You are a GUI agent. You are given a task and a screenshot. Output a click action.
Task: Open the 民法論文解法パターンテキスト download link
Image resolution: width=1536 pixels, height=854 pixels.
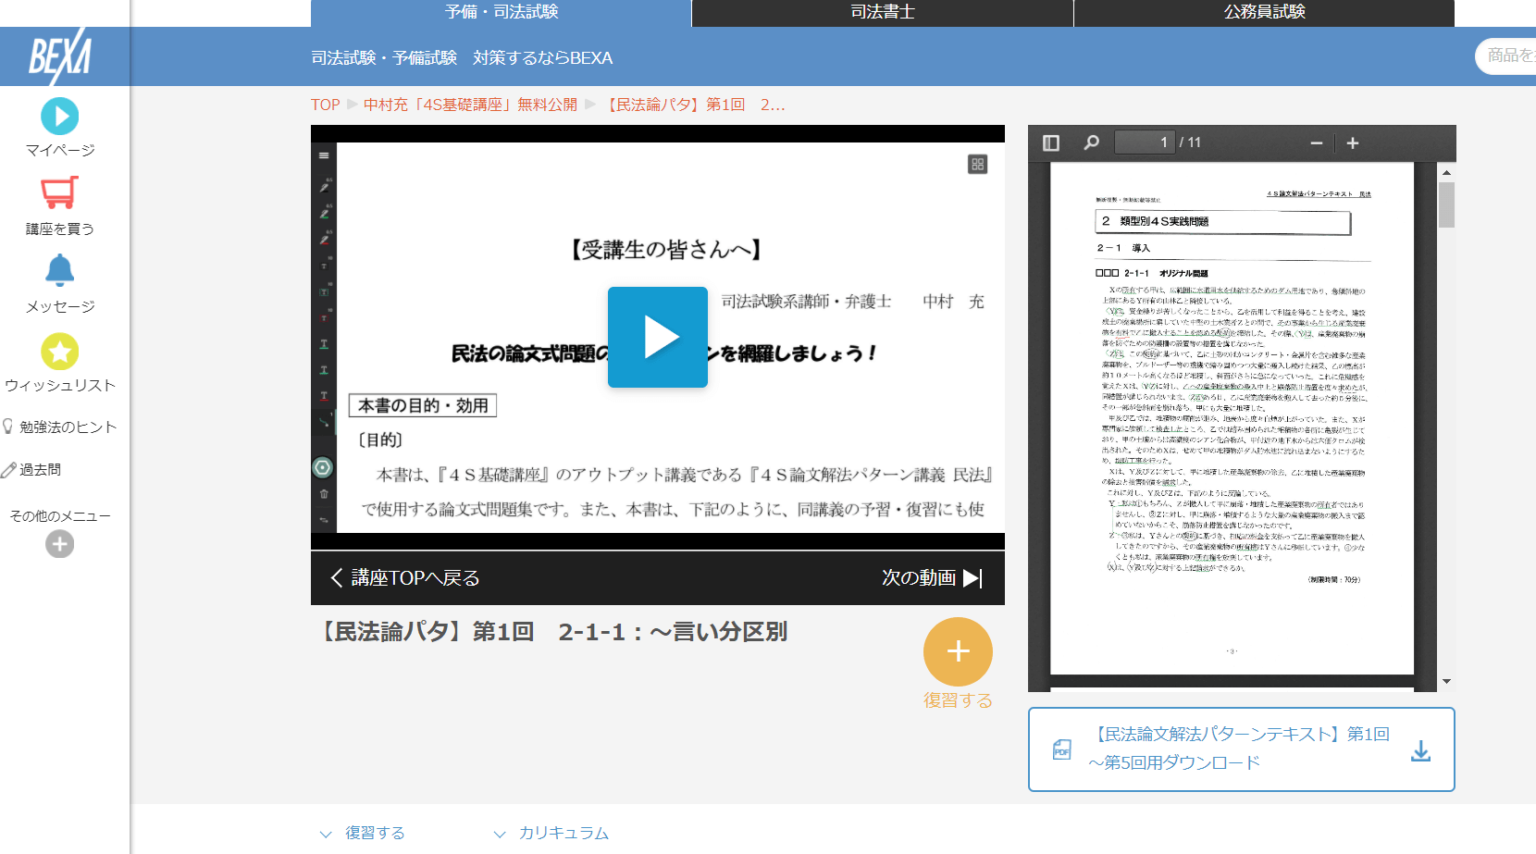[1240, 749]
